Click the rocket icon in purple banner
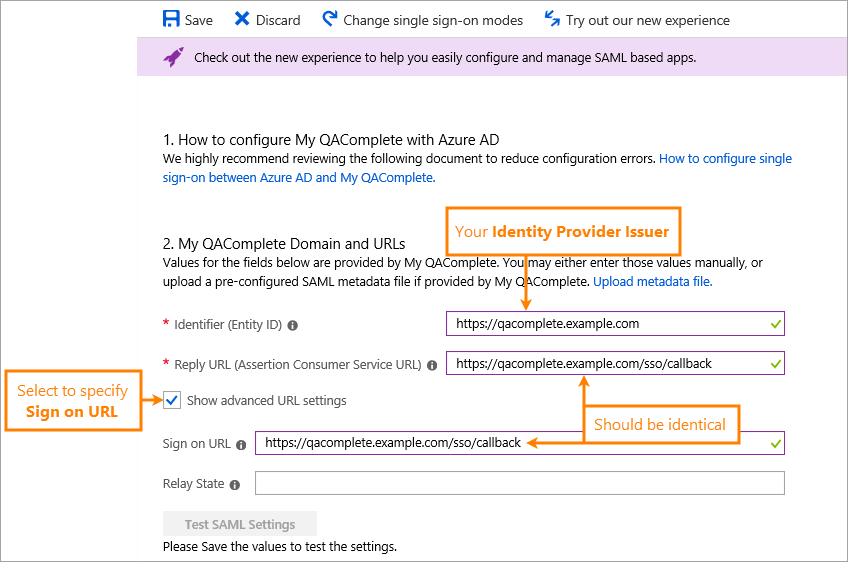This screenshot has height=562, width=848. click(174, 57)
